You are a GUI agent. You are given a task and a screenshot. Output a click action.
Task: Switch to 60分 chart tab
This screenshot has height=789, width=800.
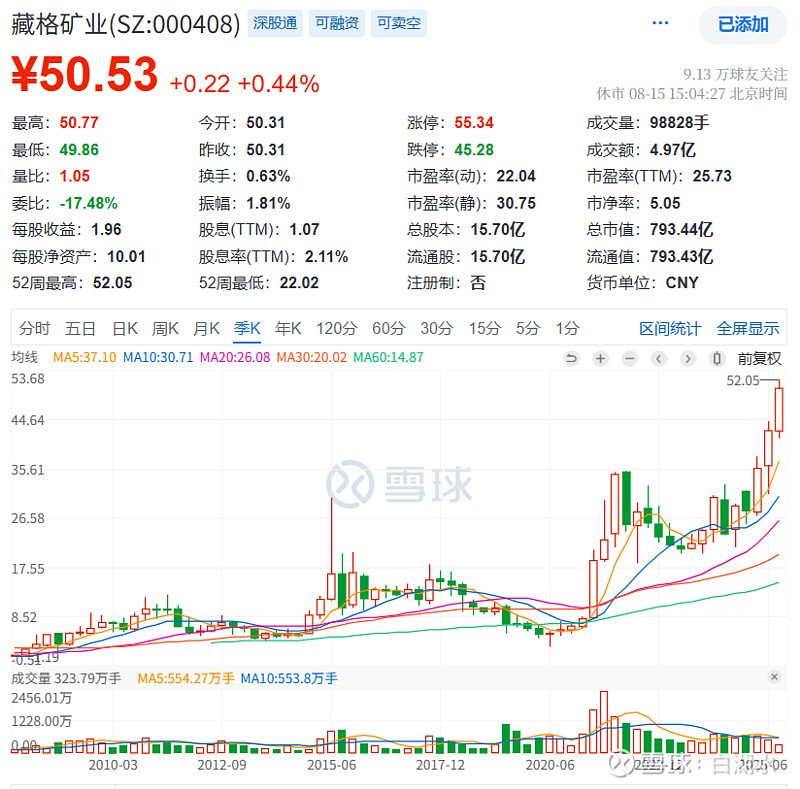pos(389,328)
